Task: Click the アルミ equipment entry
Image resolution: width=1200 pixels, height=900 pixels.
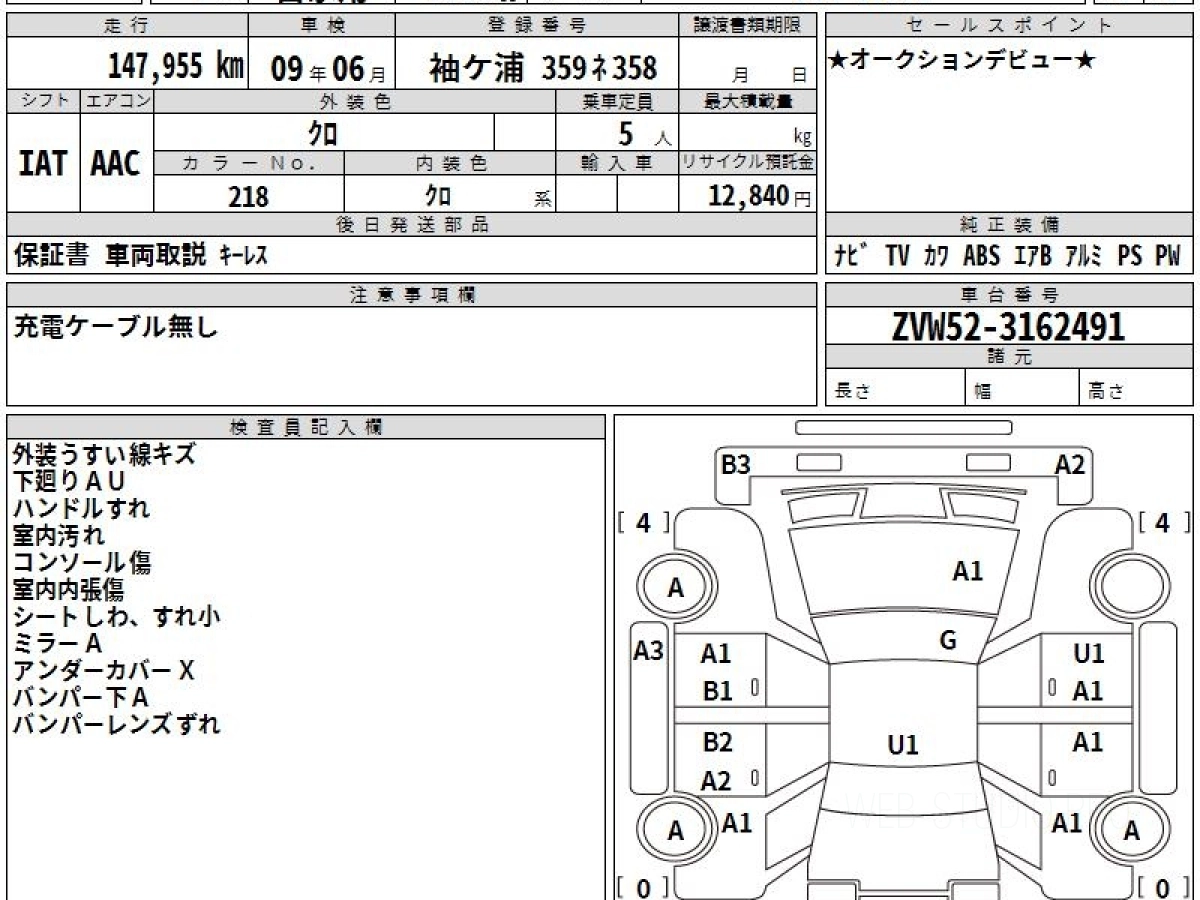Action: point(1084,256)
